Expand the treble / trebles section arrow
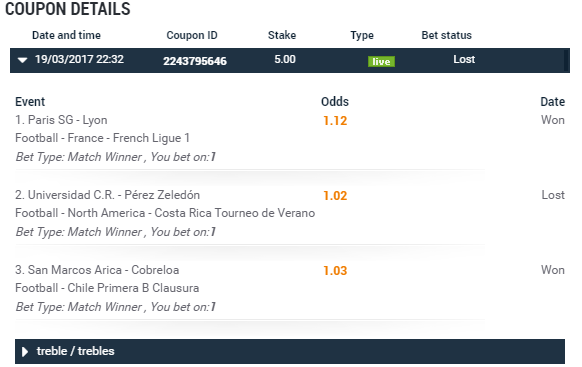Screen dimensions: 582x367 click(25, 352)
